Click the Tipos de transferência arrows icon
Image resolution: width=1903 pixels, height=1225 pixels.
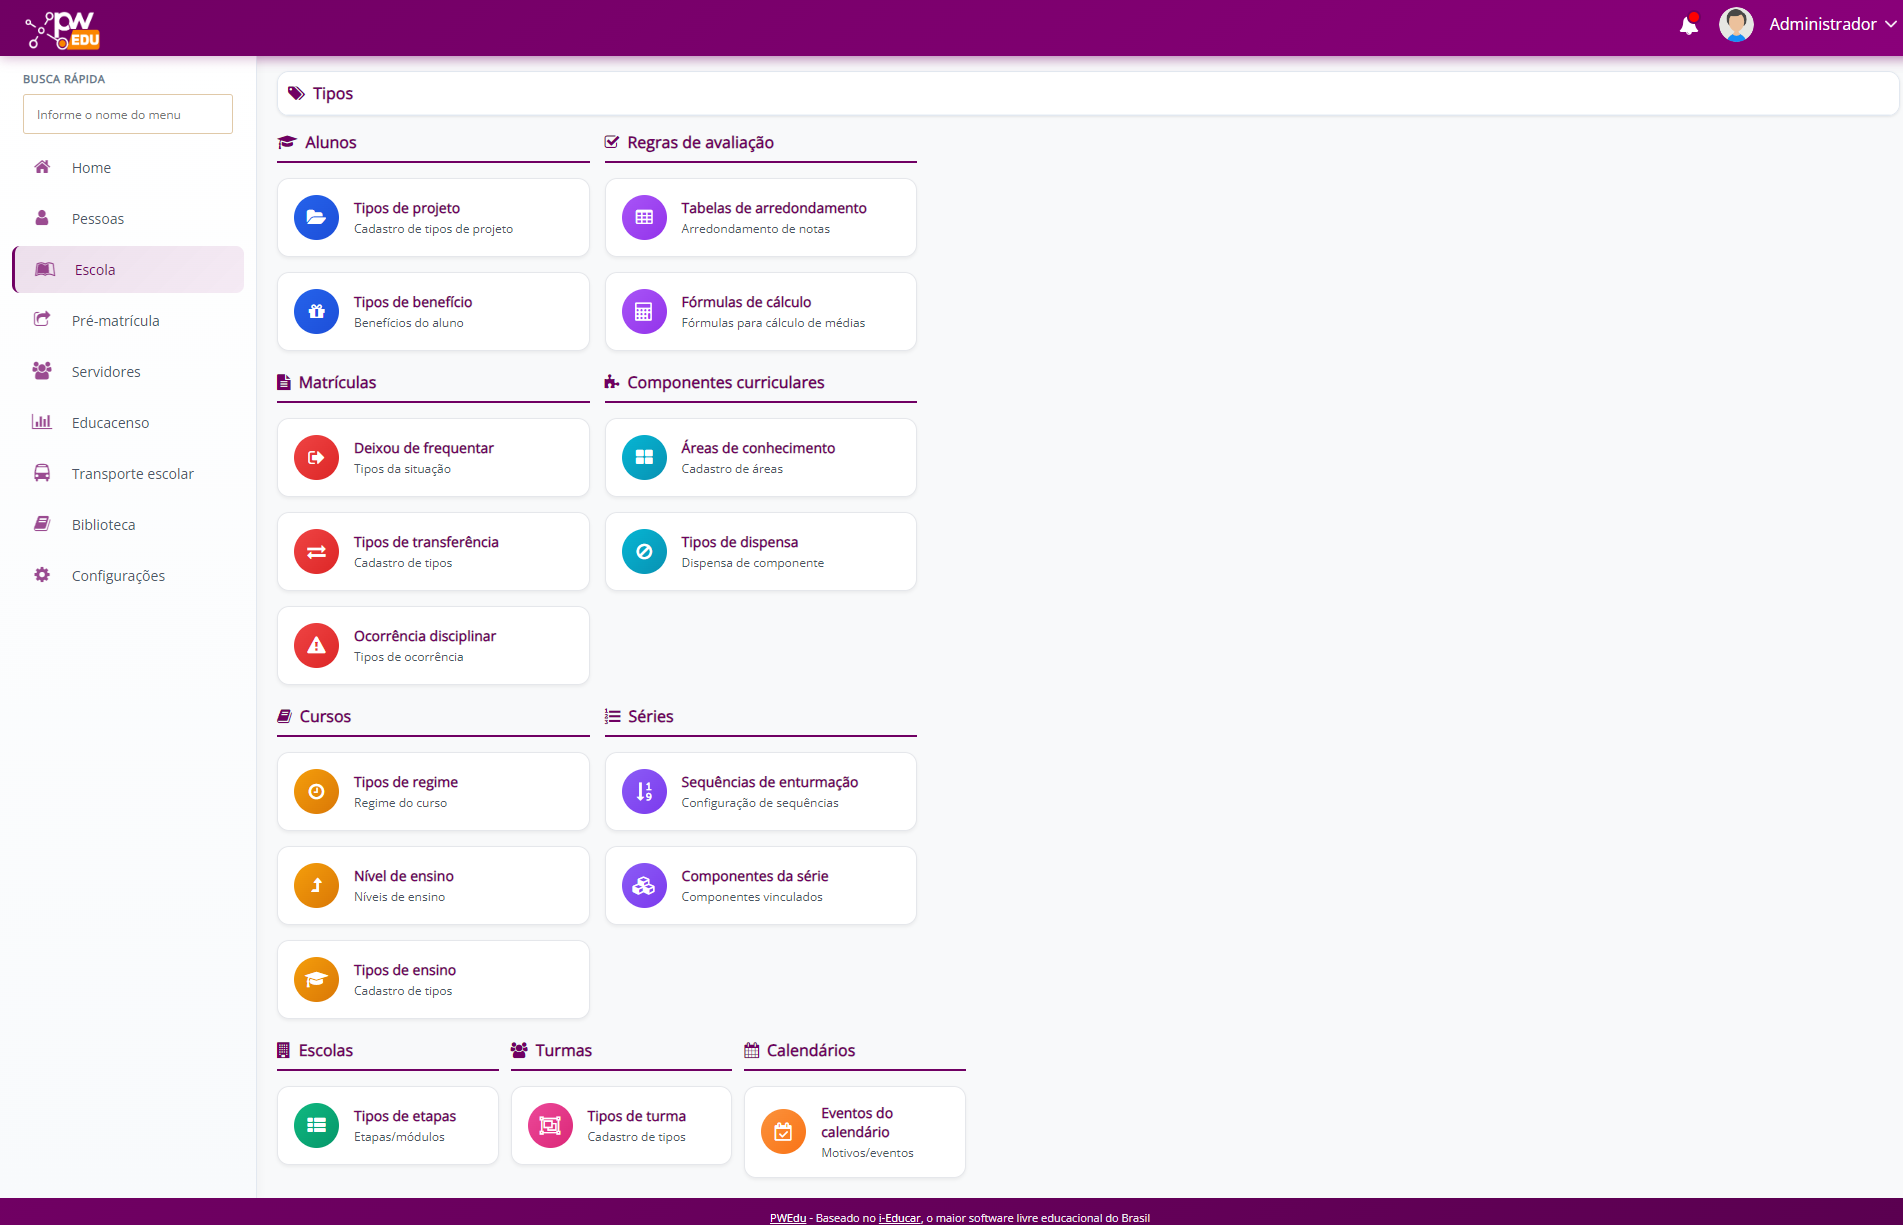coord(316,552)
